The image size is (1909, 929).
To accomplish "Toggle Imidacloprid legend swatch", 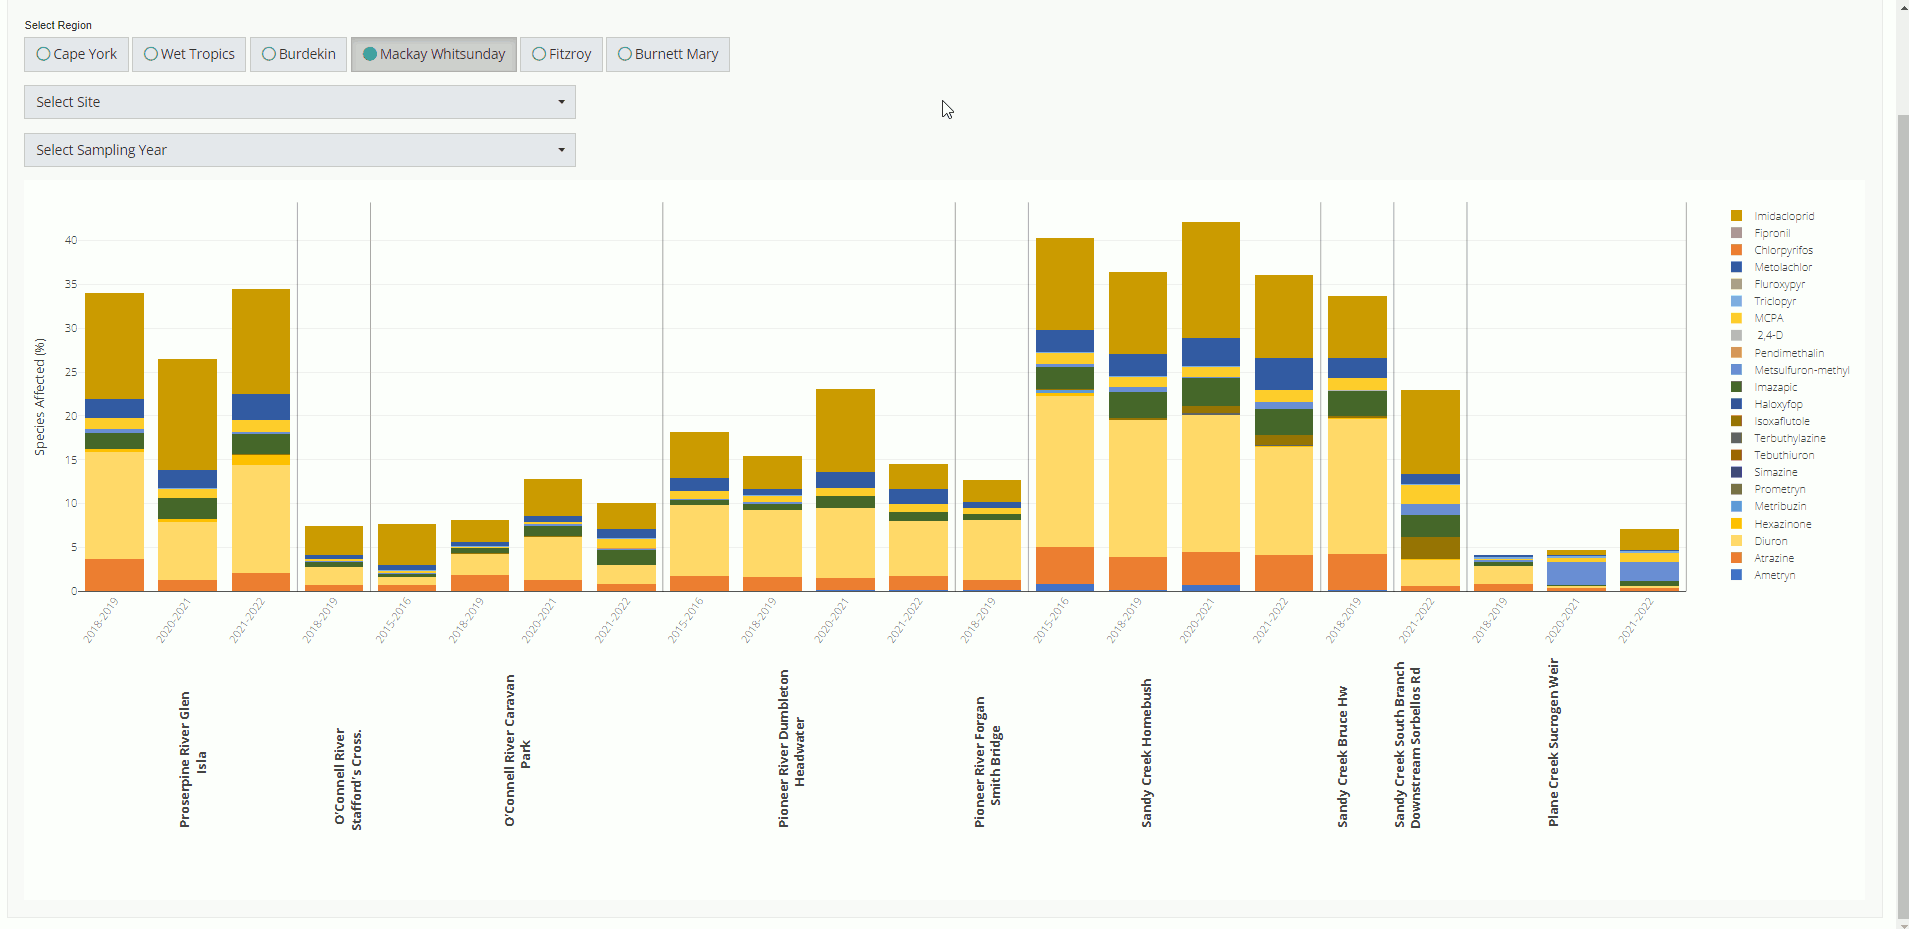I will (1737, 216).
